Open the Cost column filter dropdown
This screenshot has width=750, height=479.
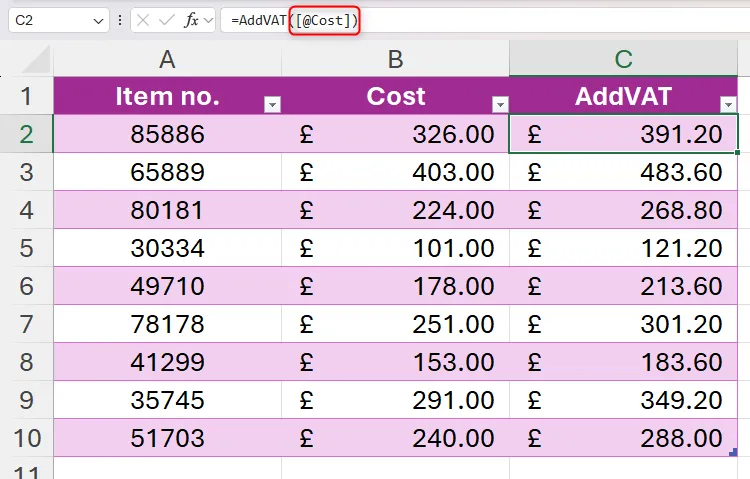tap(499, 104)
